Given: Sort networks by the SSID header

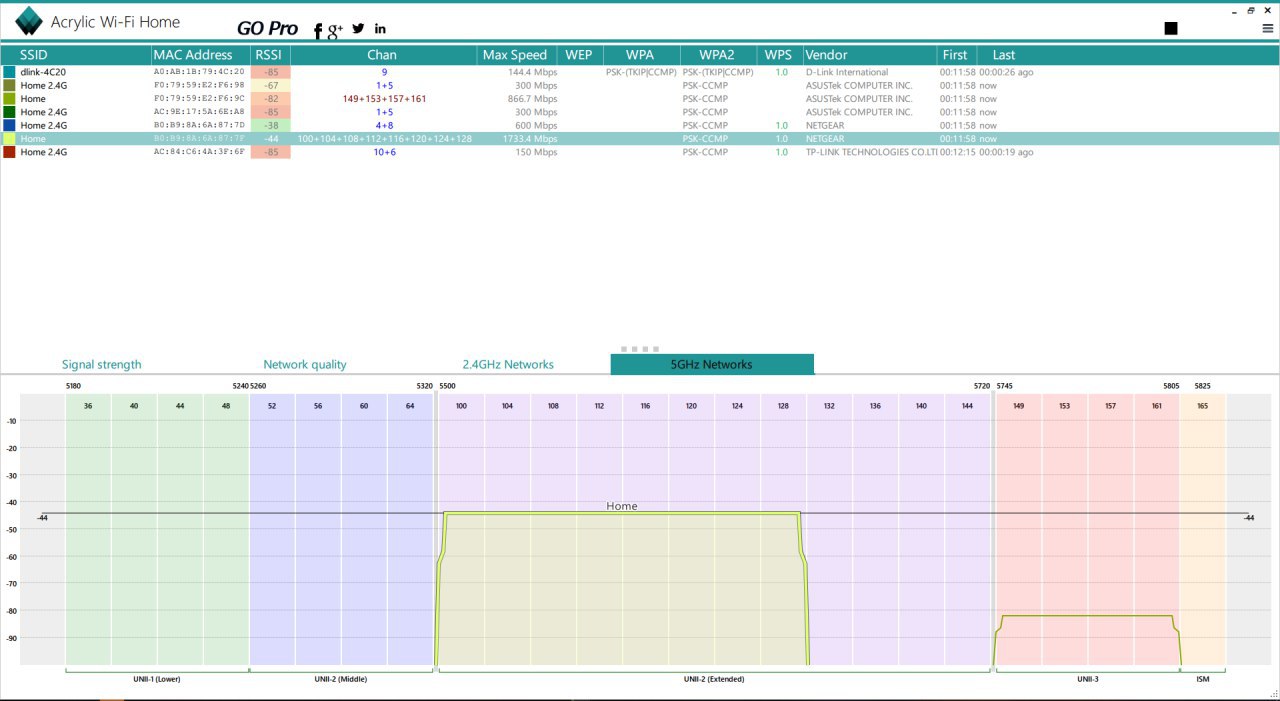Looking at the screenshot, I should coord(34,55).
